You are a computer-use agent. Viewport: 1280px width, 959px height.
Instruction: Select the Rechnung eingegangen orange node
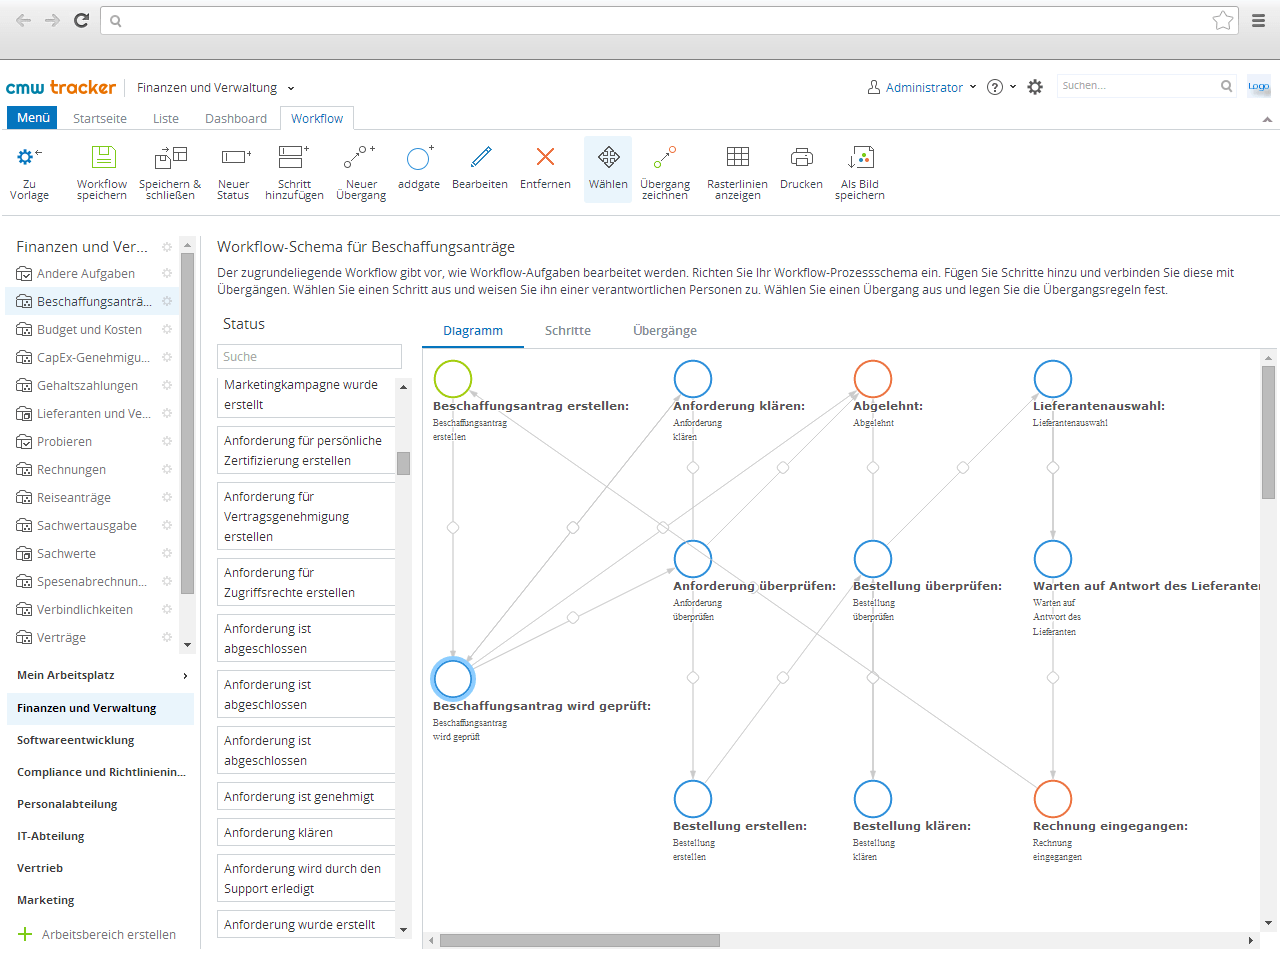[x=1053, y=799]
